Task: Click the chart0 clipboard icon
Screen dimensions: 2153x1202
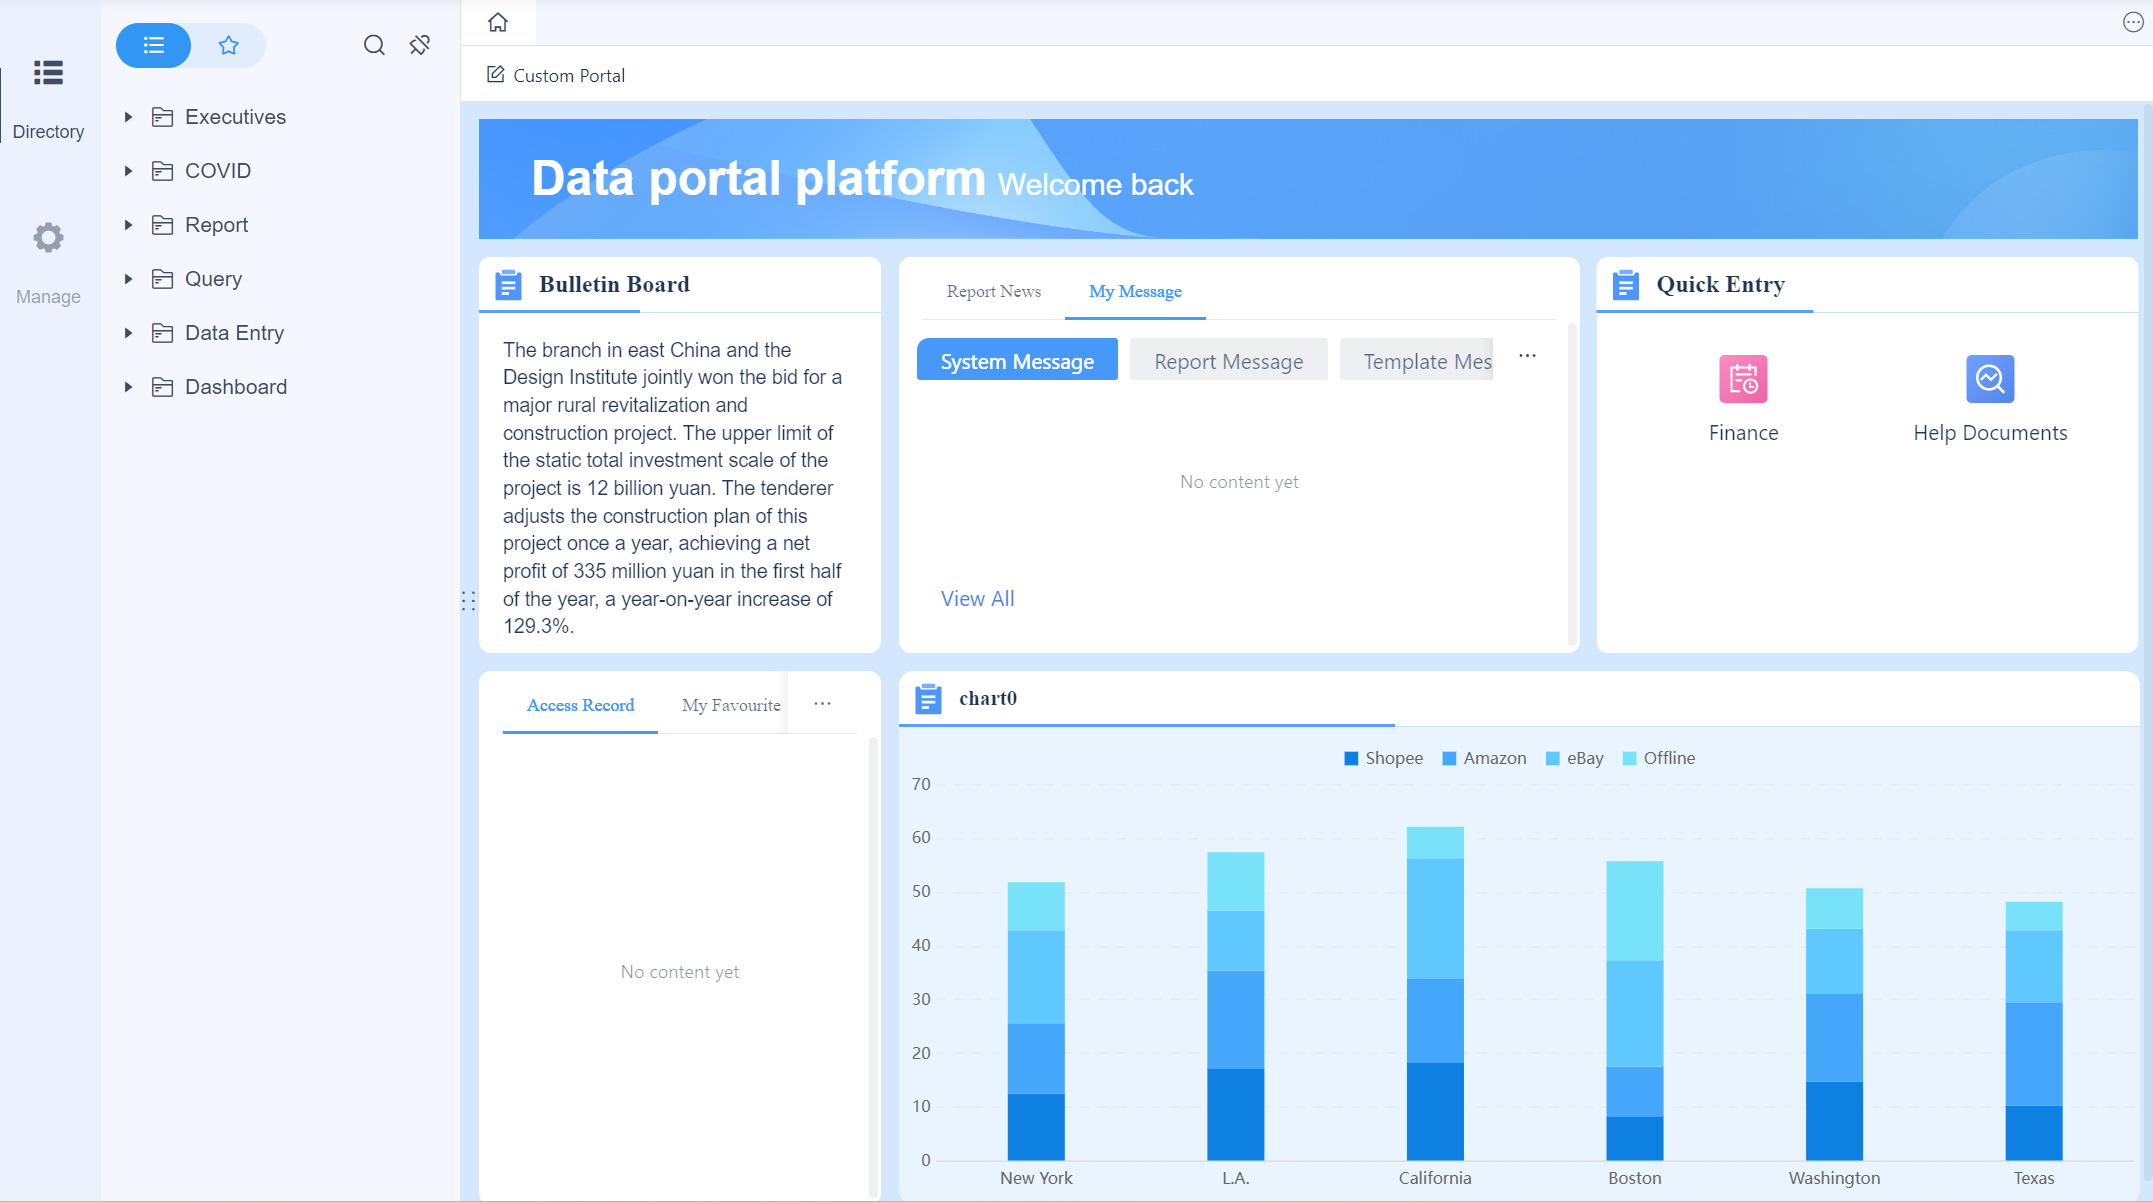Action: click(x=928, y=699)
